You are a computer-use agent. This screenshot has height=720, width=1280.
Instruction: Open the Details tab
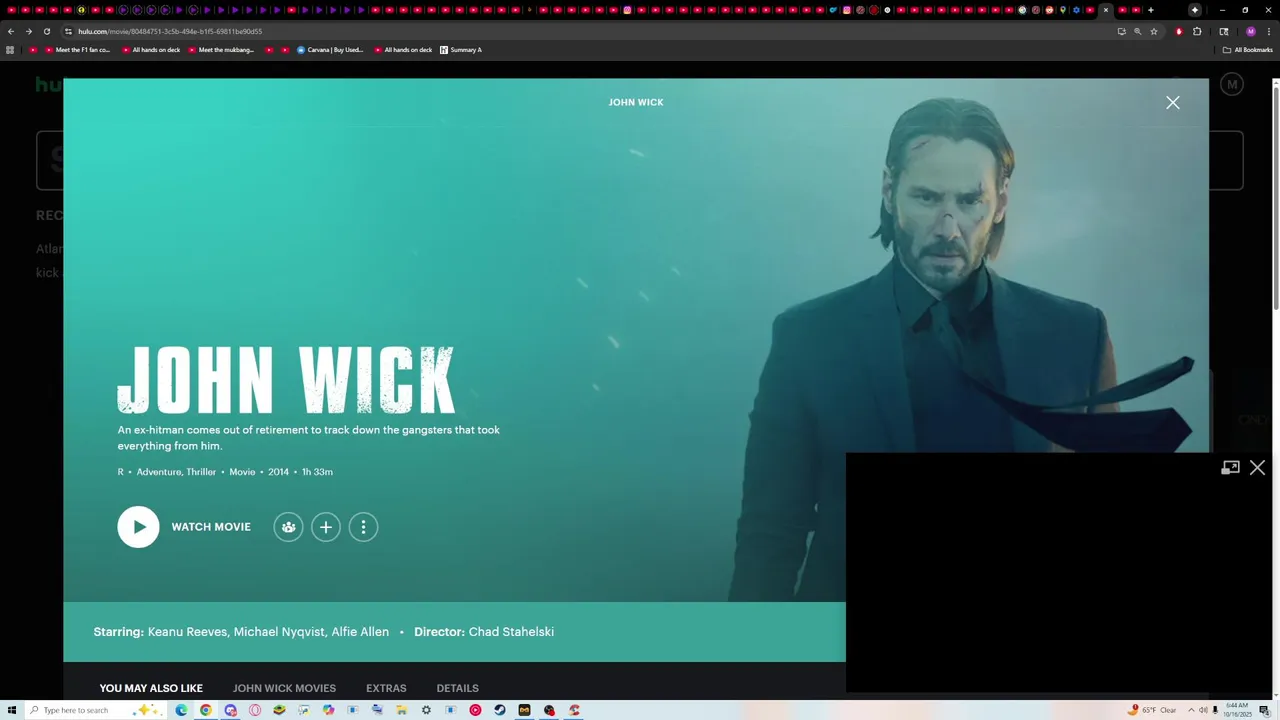(x=457, y=688)
